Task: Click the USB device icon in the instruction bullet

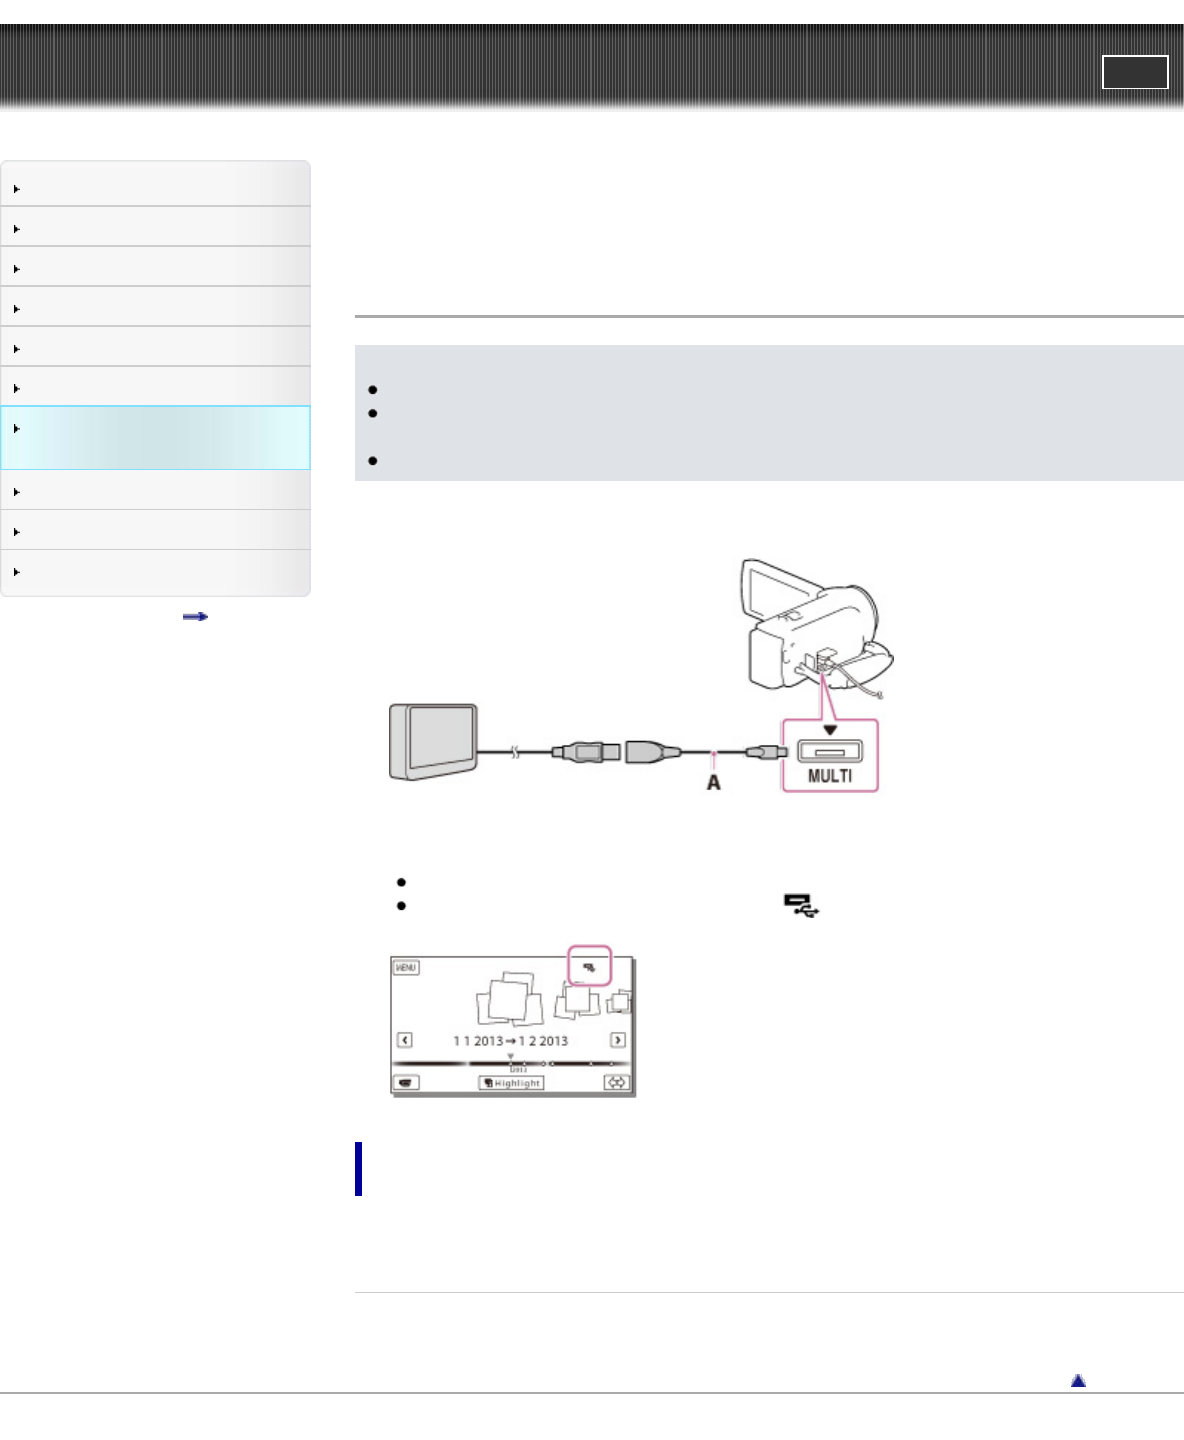Action: pyautogui.click(x=801, y=906)
